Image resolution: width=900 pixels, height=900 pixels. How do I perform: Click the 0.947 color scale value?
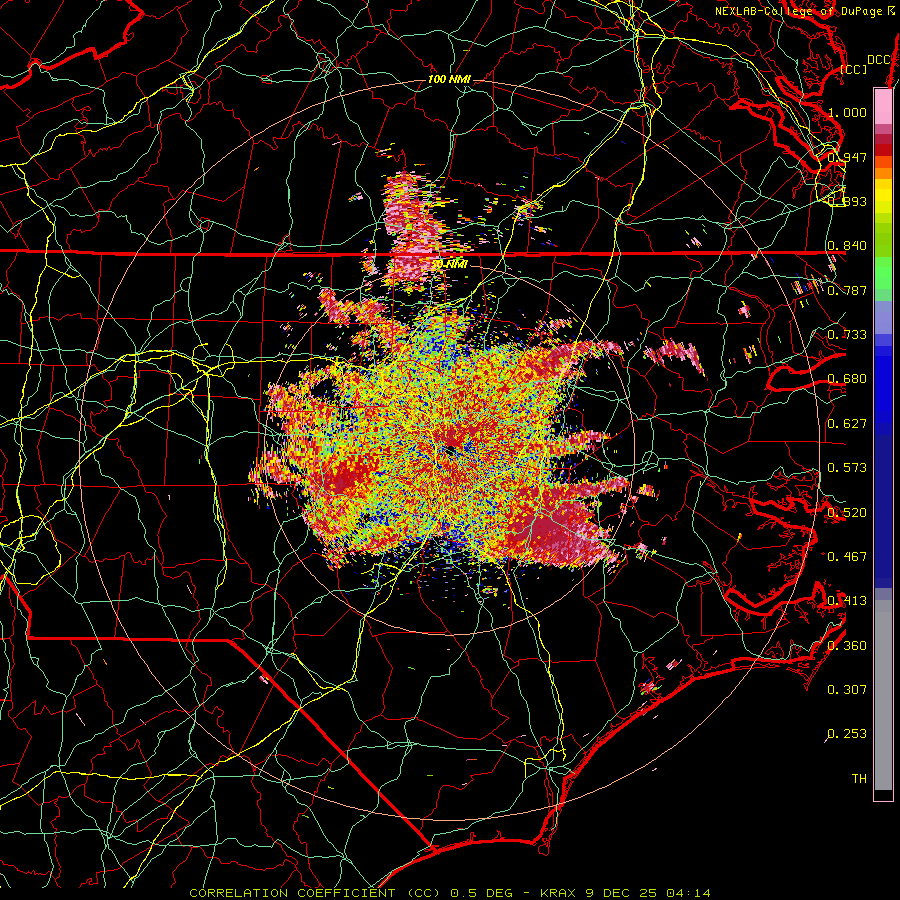point(847,157)
